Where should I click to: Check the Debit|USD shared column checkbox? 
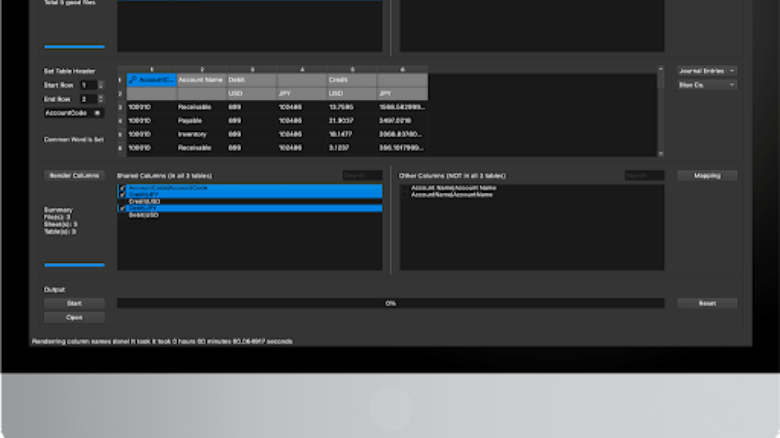click(122, 215)
